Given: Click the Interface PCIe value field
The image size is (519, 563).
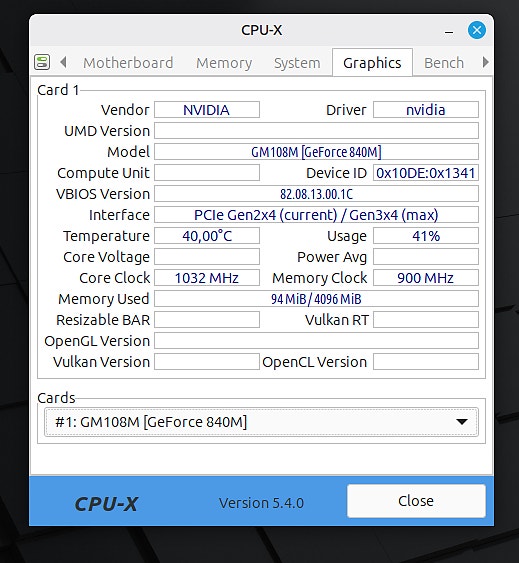Looking at the screenshot, I should pyautogui.click(x=316, y=215).
